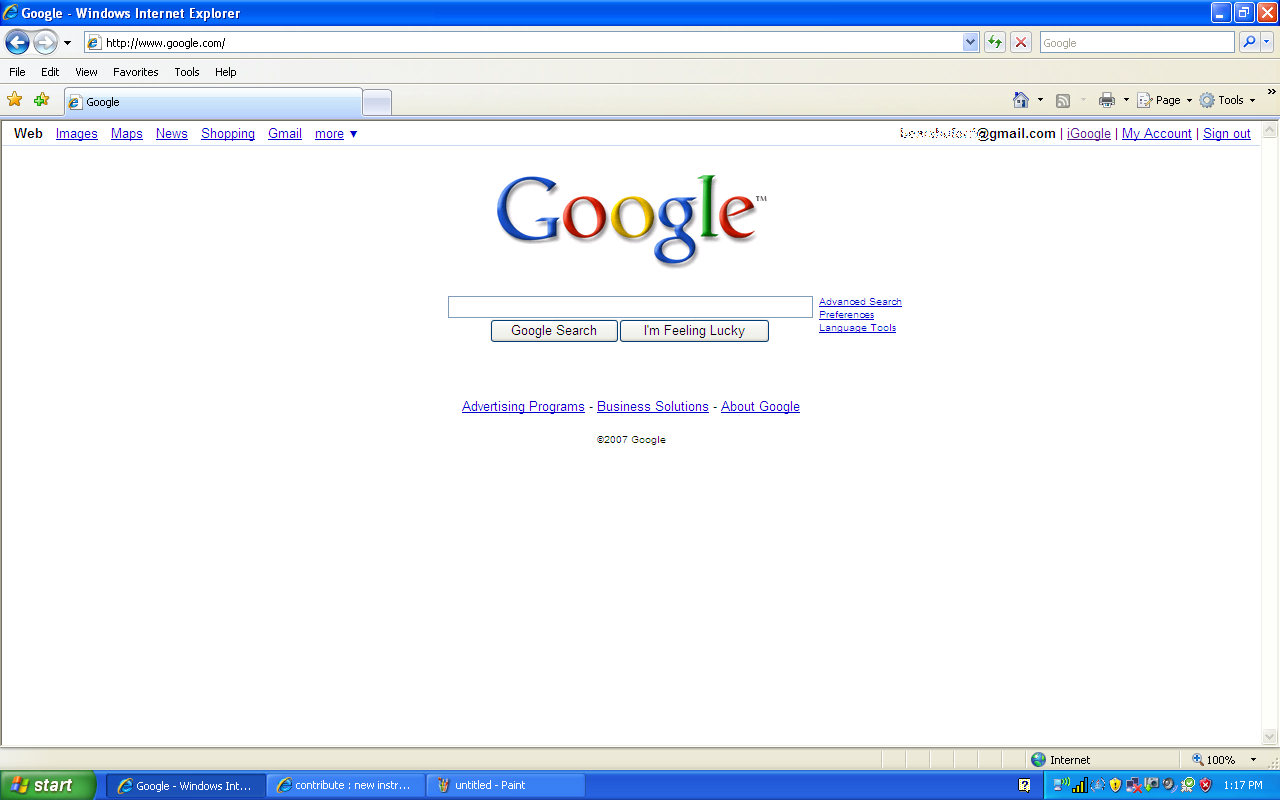Open the About Google link
1280x800 pixels.
760,407
